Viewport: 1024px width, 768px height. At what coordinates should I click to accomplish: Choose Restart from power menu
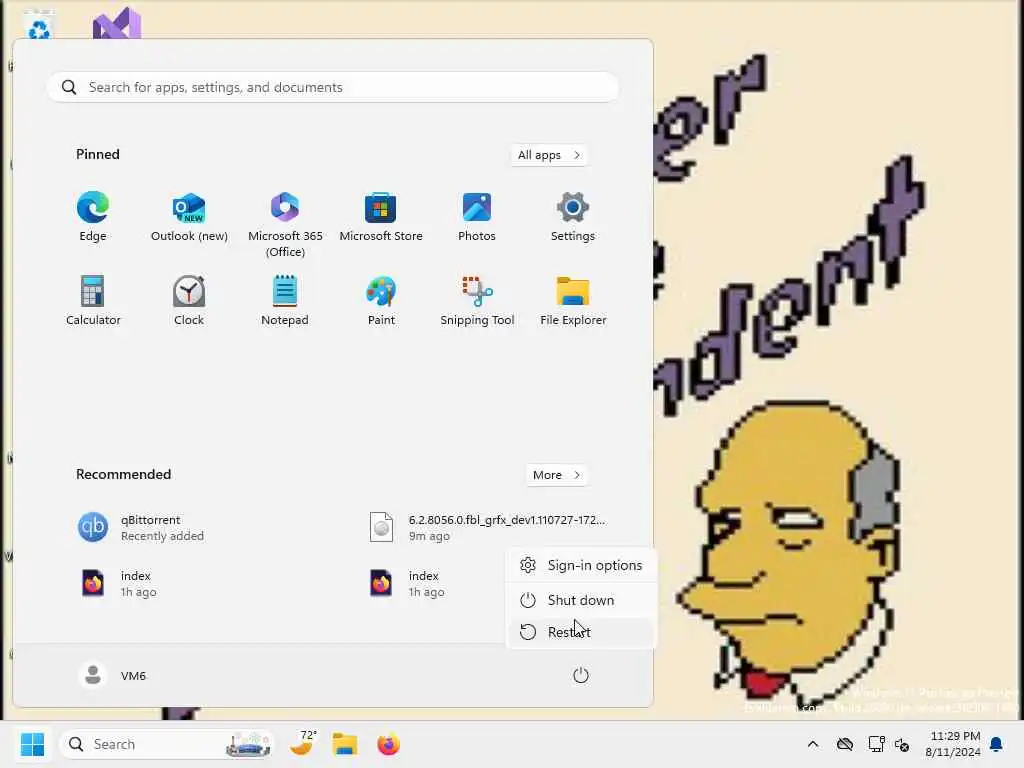(x=581, y=632)
